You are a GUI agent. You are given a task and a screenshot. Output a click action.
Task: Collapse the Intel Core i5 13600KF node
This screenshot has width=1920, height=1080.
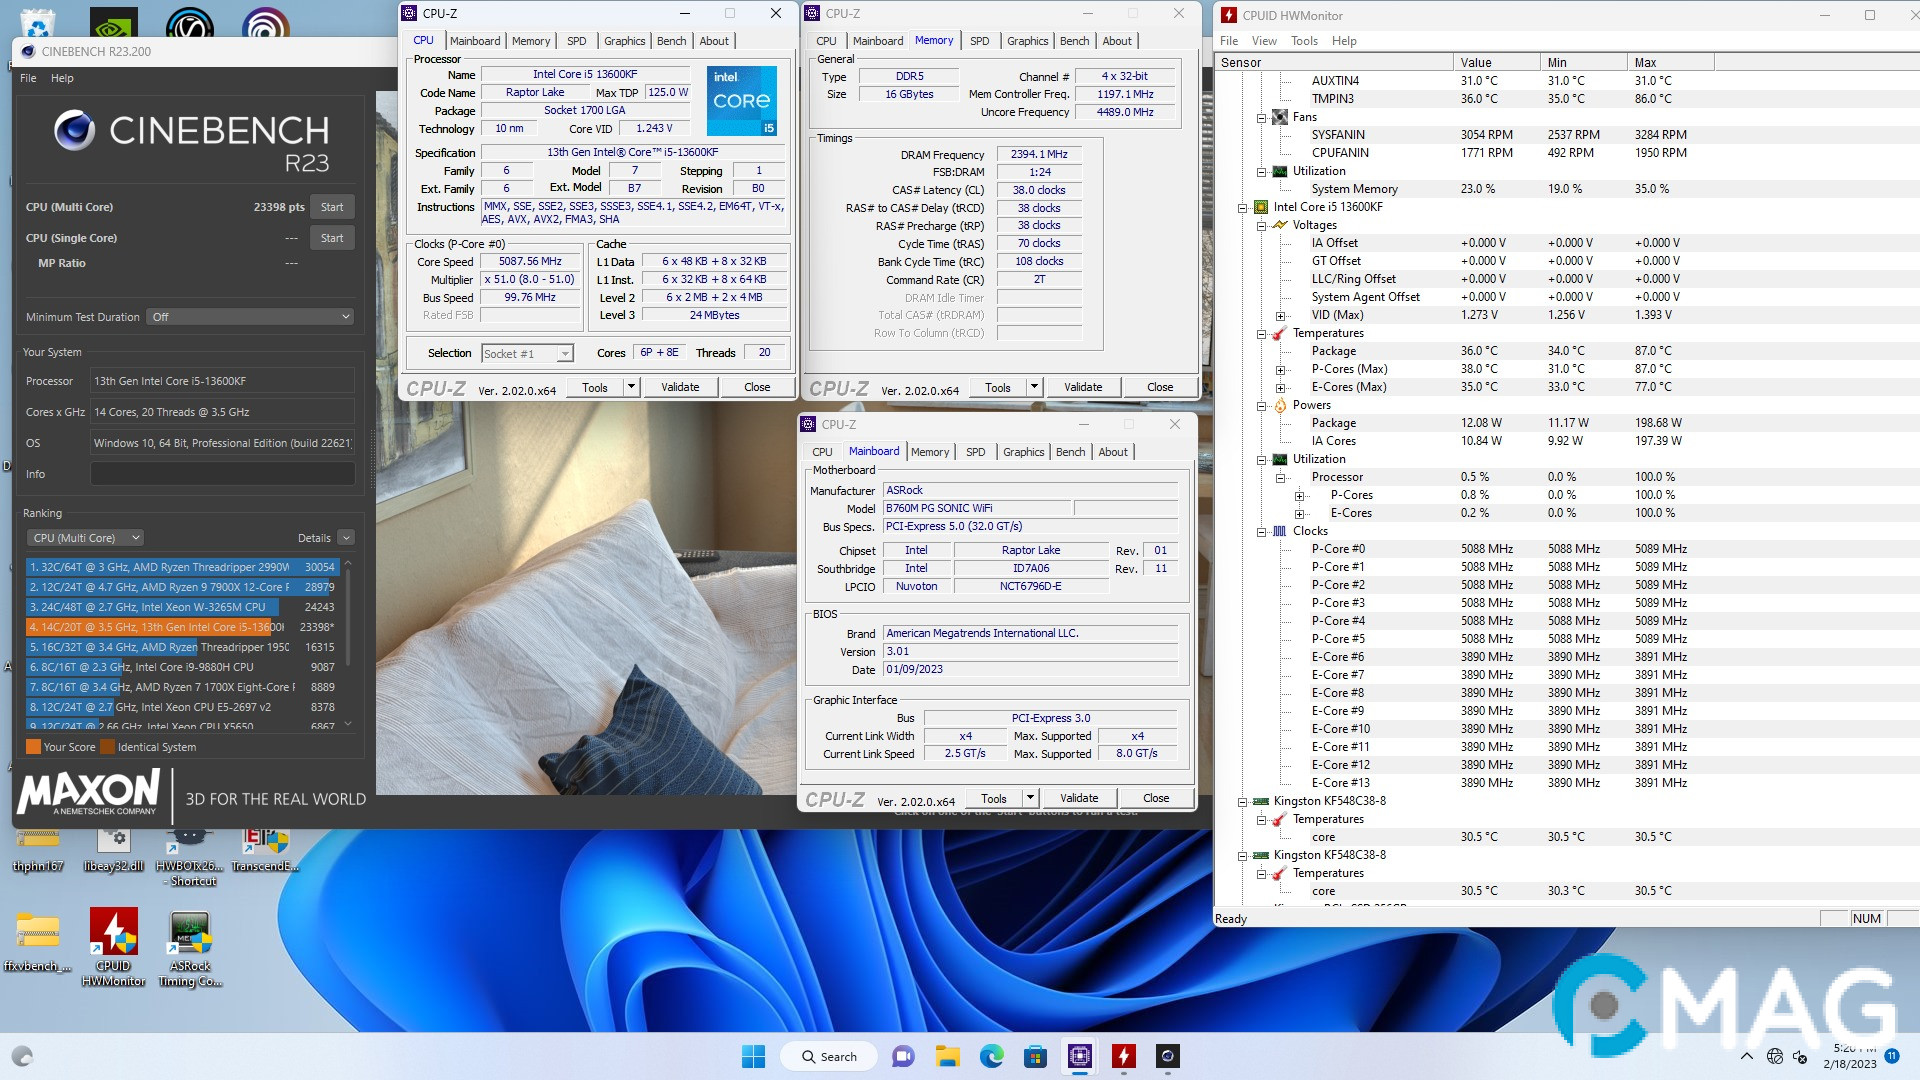point(1243,208)
